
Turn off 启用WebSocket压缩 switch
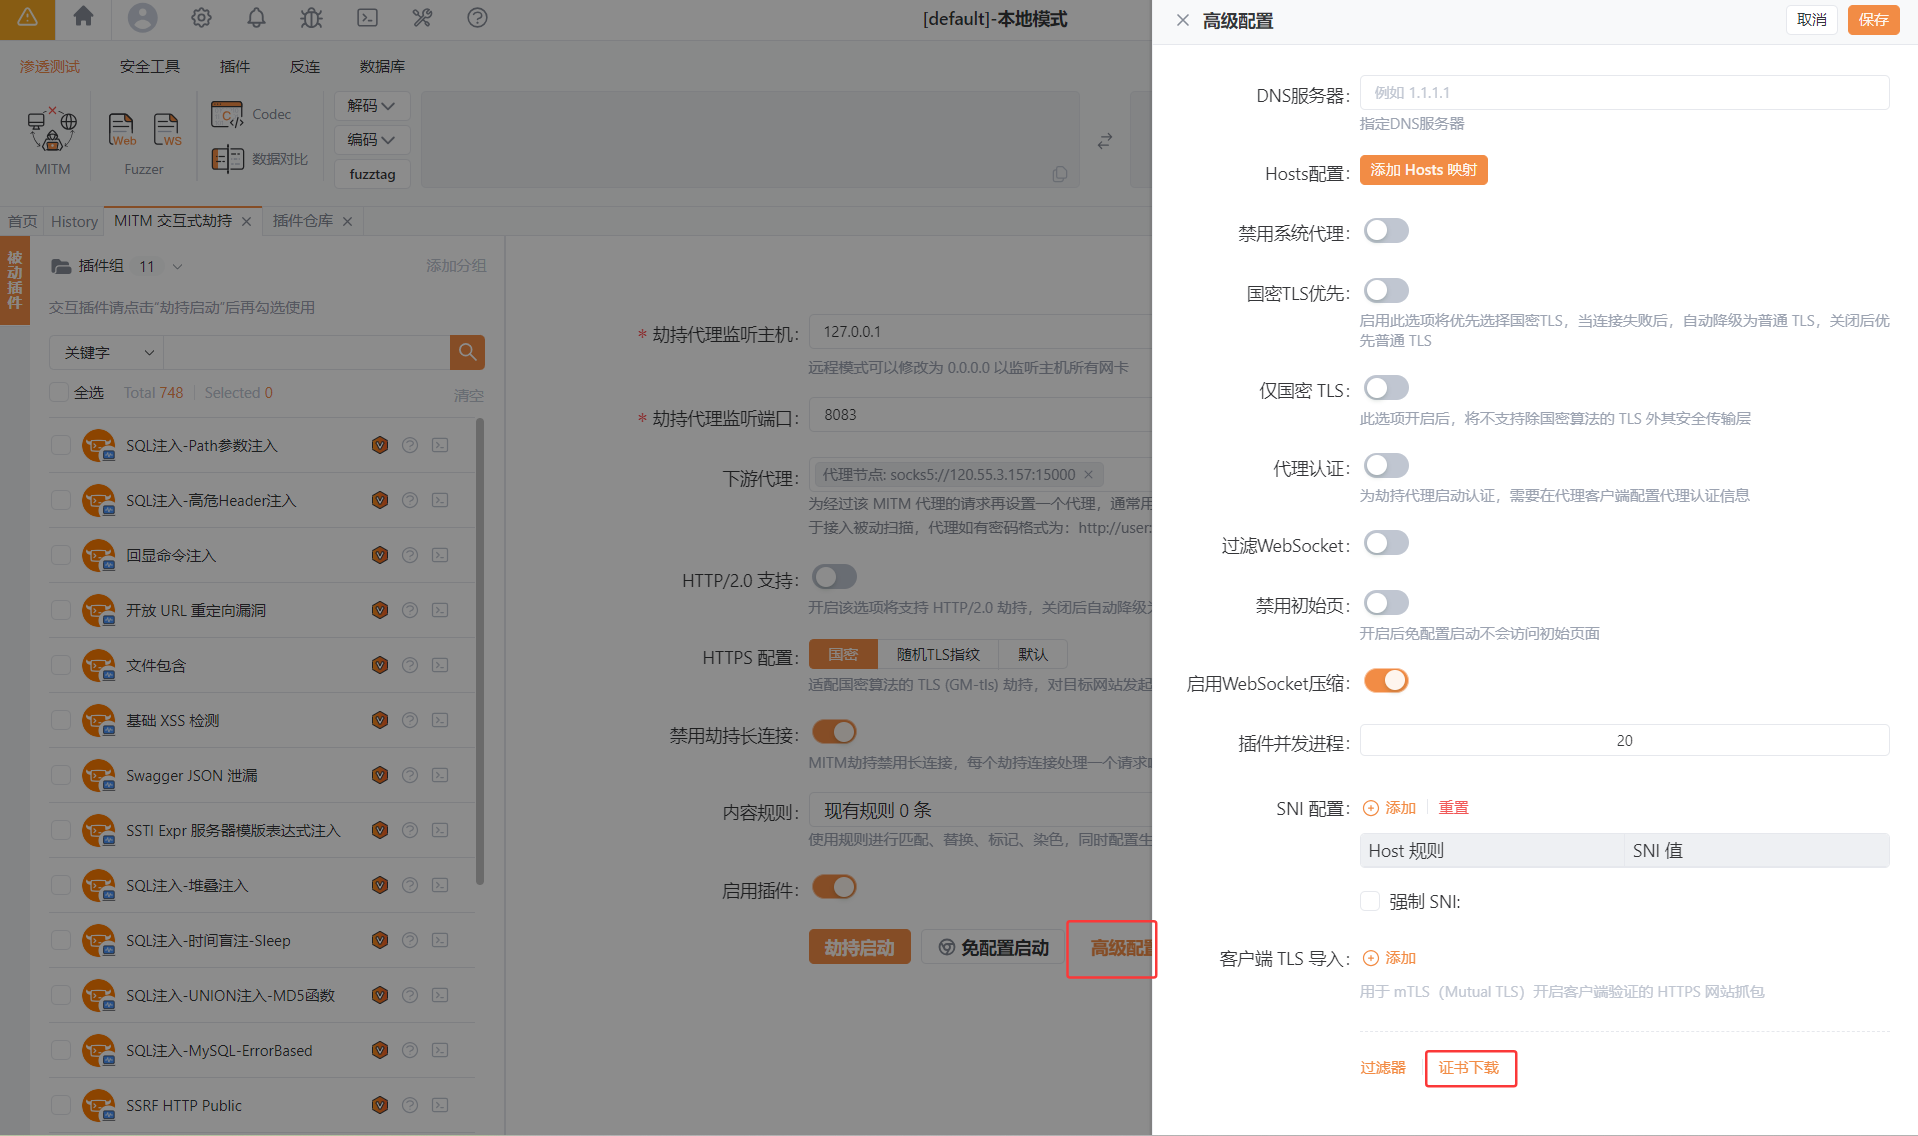[1386, 681]
